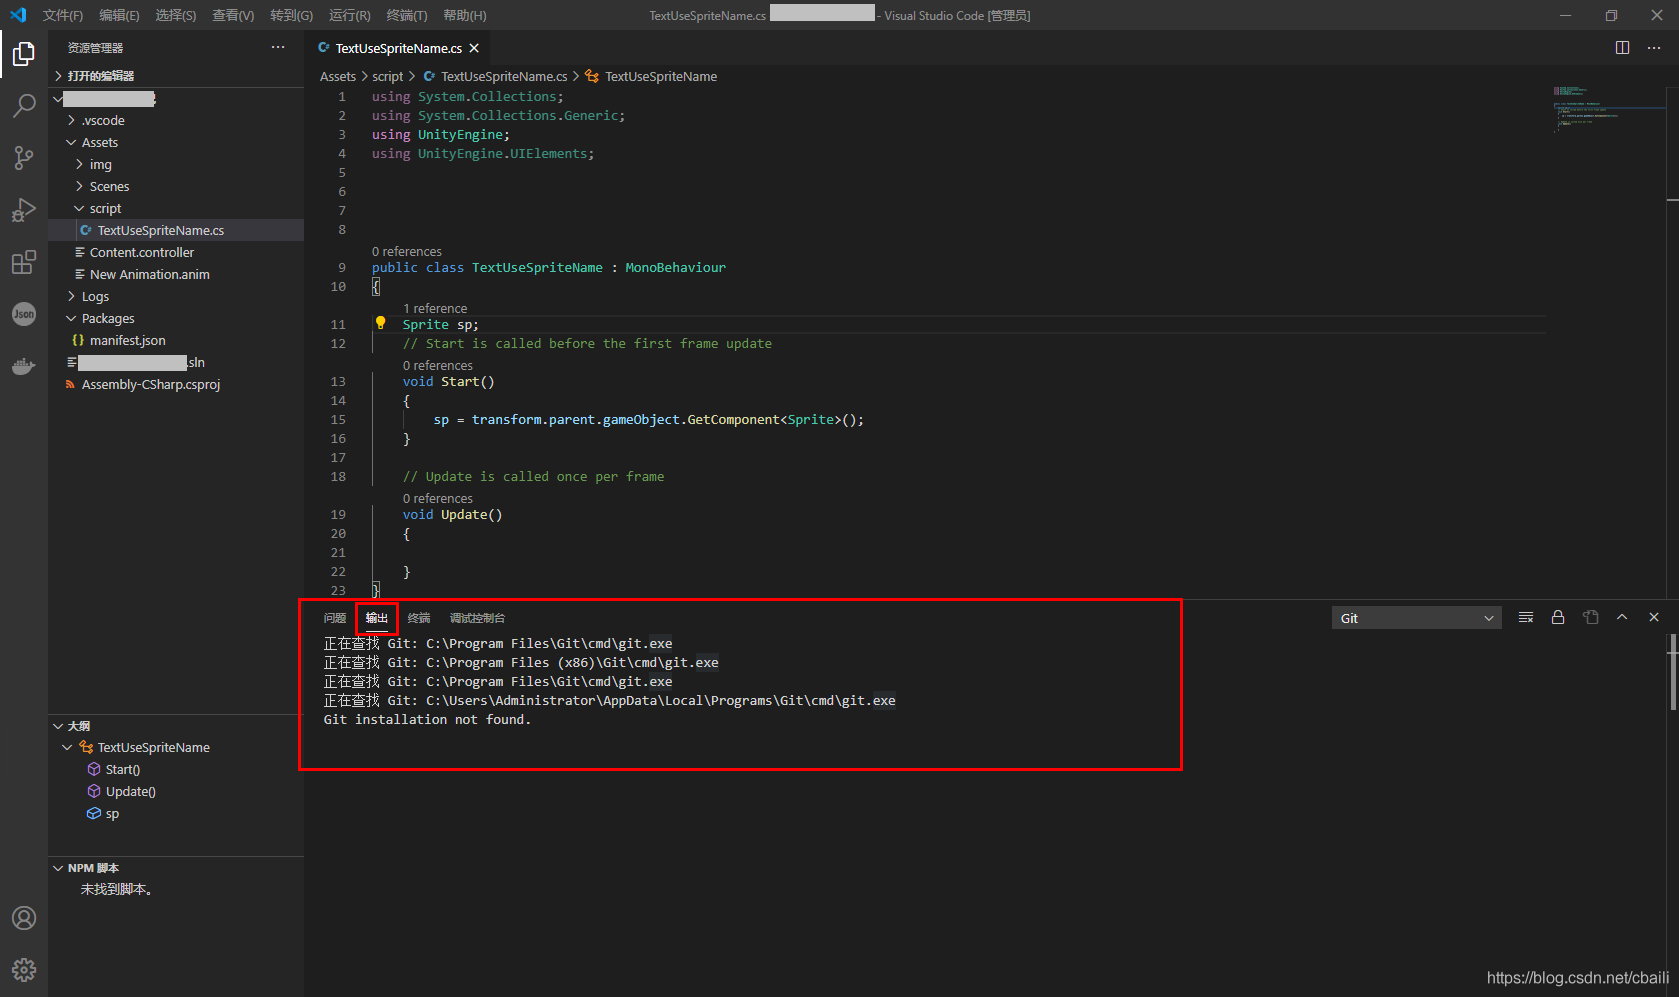Close the TextUseSpriteName.cs editor tab
1679x997 pixels.
(x=474, y=48)
